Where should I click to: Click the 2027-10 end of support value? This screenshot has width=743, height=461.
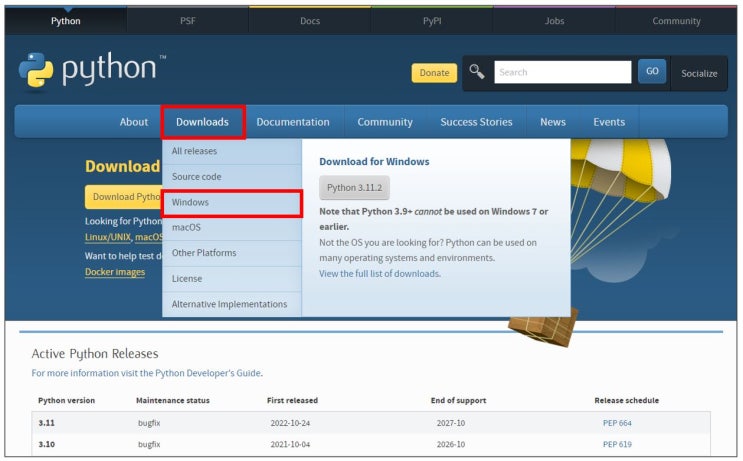tap(451, 423)
